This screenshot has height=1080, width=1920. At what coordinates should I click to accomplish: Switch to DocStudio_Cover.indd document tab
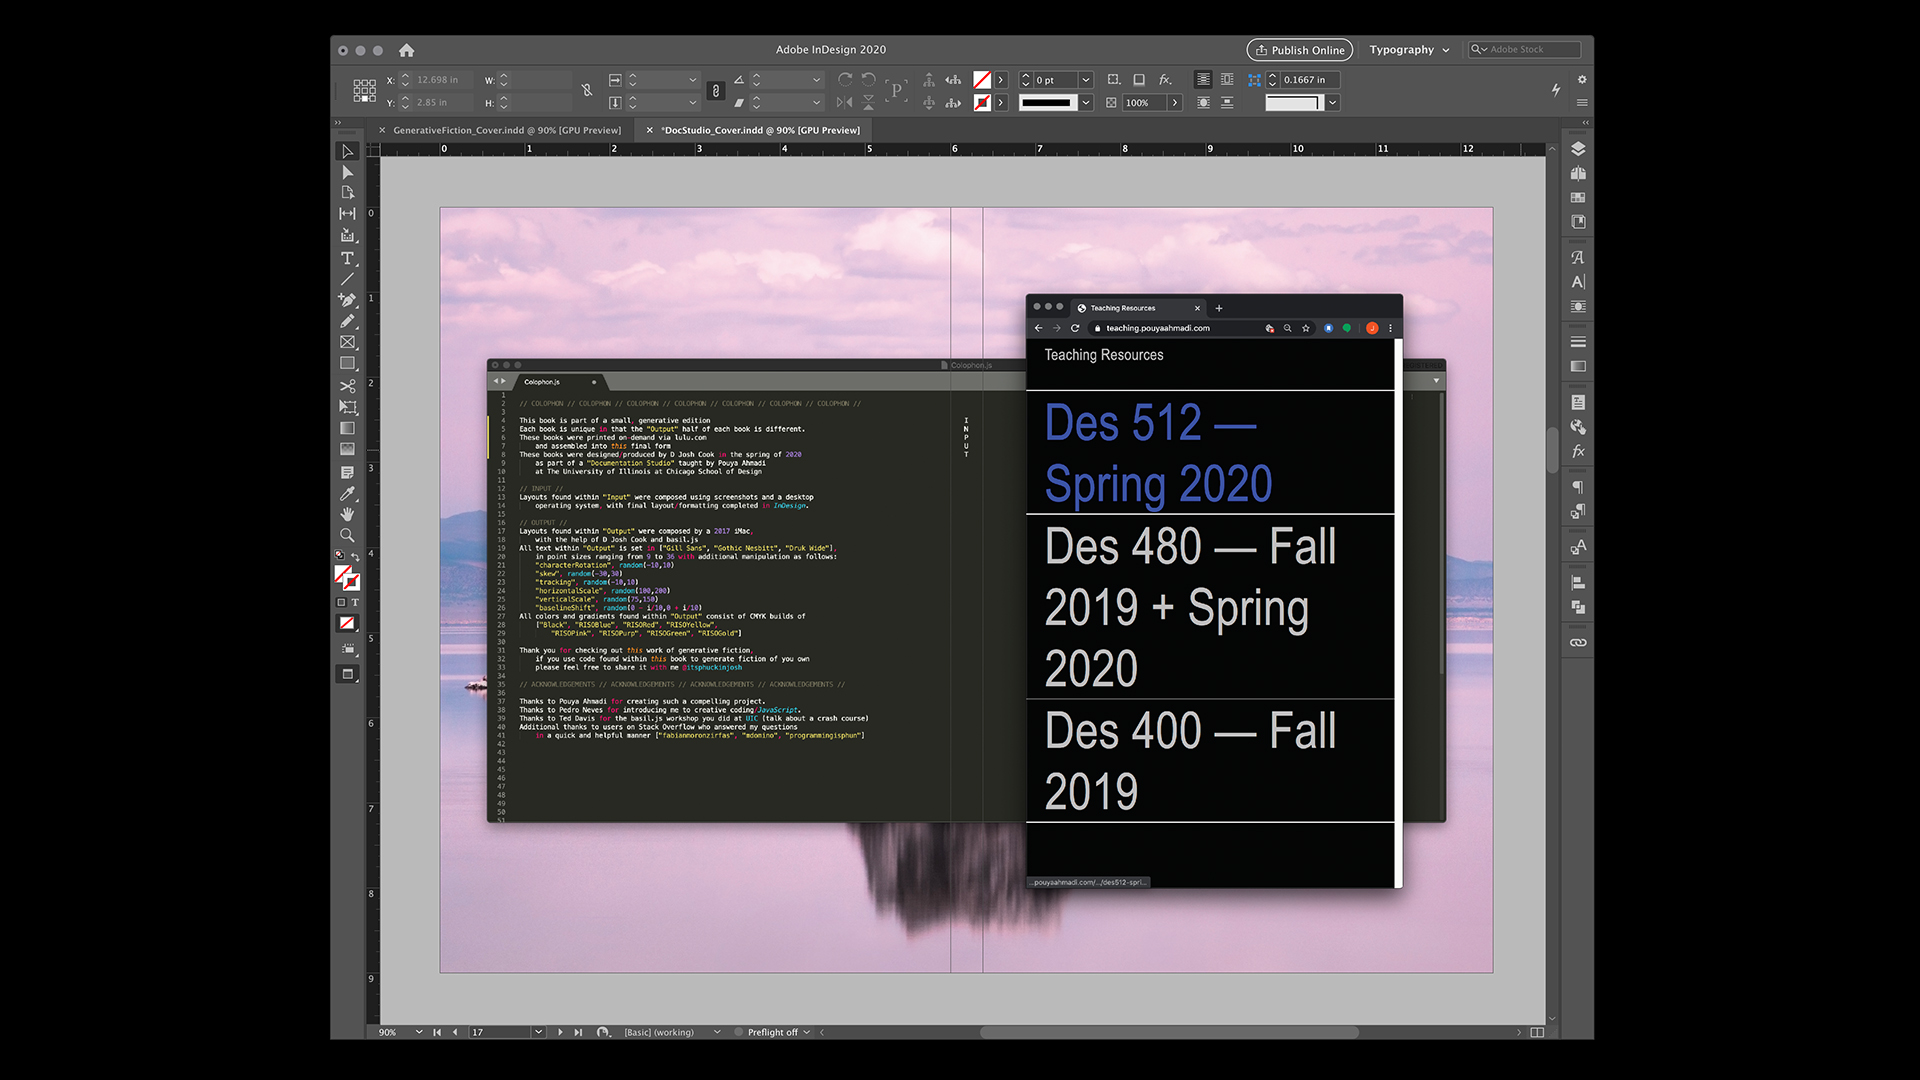760,130
